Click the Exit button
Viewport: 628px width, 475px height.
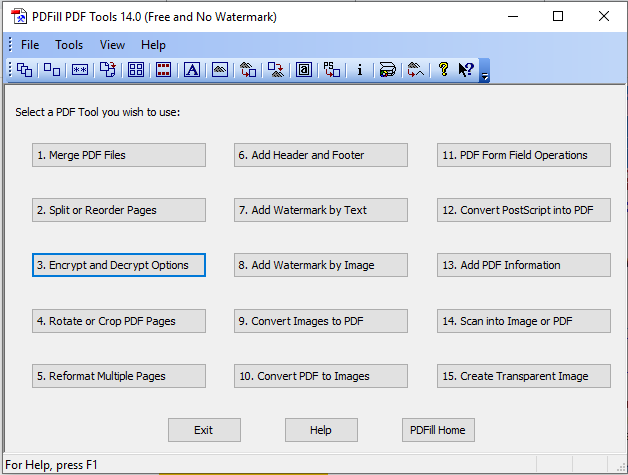pyautogui.click(x=204, y=430)
